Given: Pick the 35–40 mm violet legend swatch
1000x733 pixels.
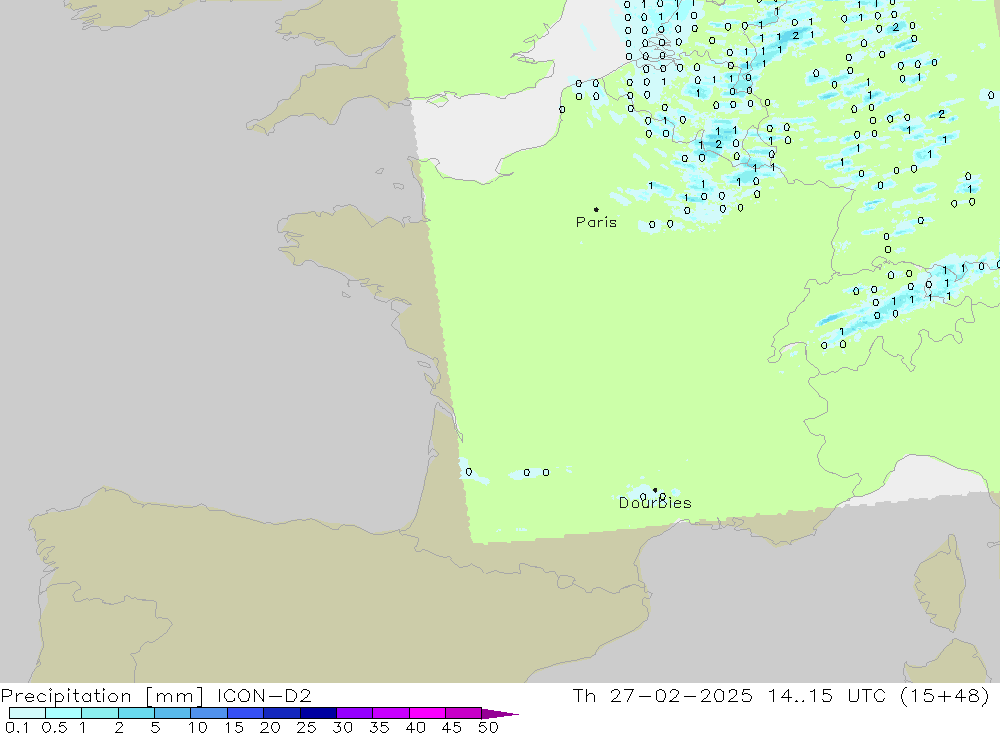Looking at the screenshot, I should coord(391,713).
